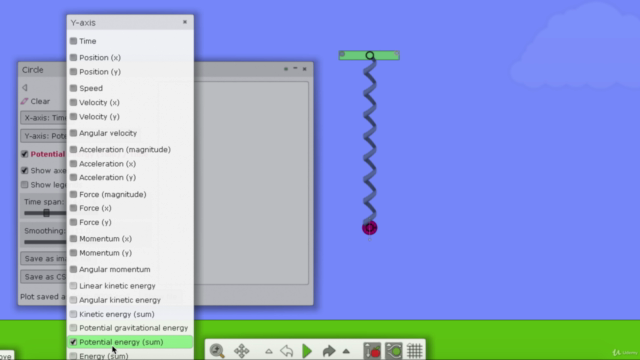This screenshot has width=640, height=360.
Task: Expand the redo options triangle right of the redo arrow
Action: [x=346, y=351]
